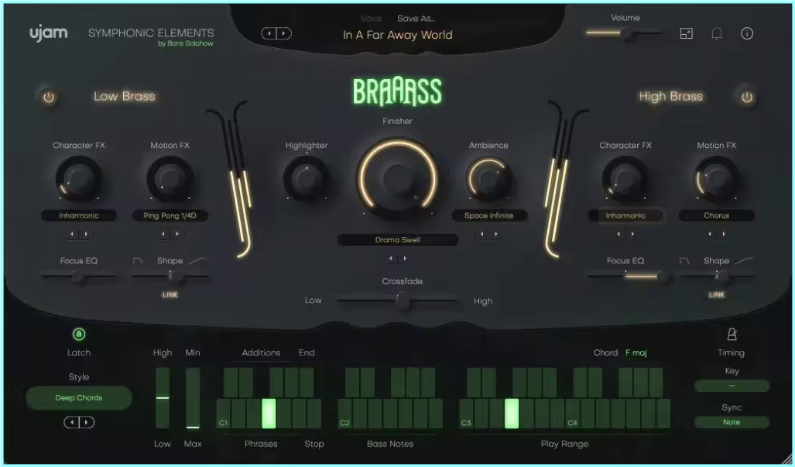Click the window resize layout icon
Viewport: 795px width, 467px height.
coord(686,33)
